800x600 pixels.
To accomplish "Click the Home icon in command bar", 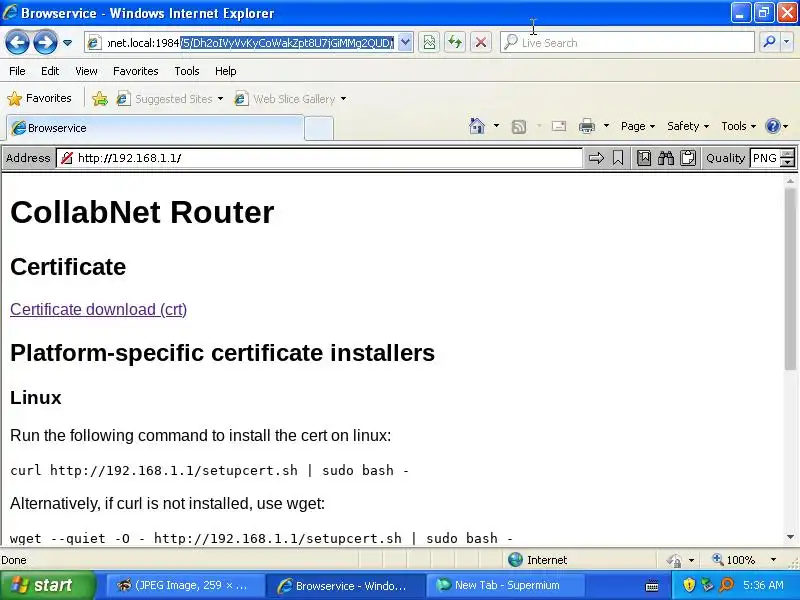I will click(x=477, y=126).
